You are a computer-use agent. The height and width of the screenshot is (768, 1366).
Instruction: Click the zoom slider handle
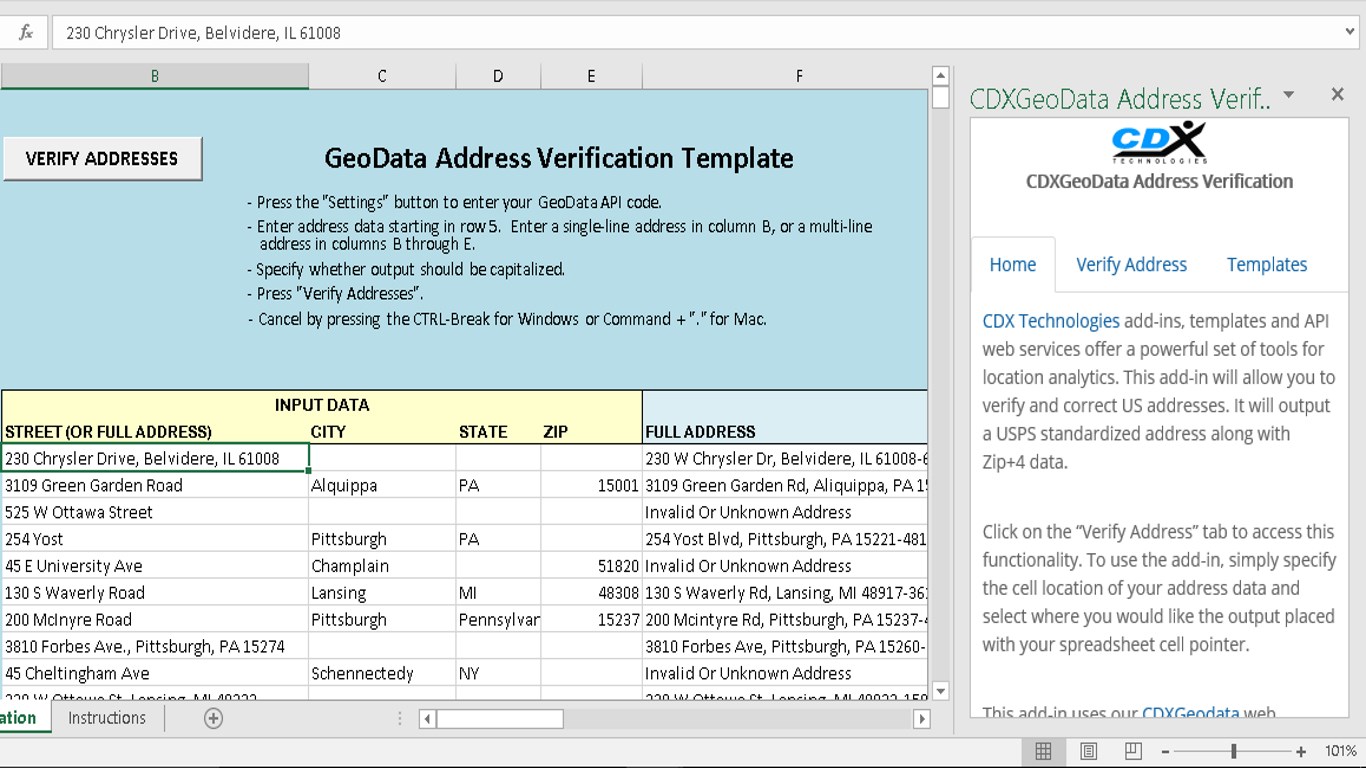tap(1234, 752)
